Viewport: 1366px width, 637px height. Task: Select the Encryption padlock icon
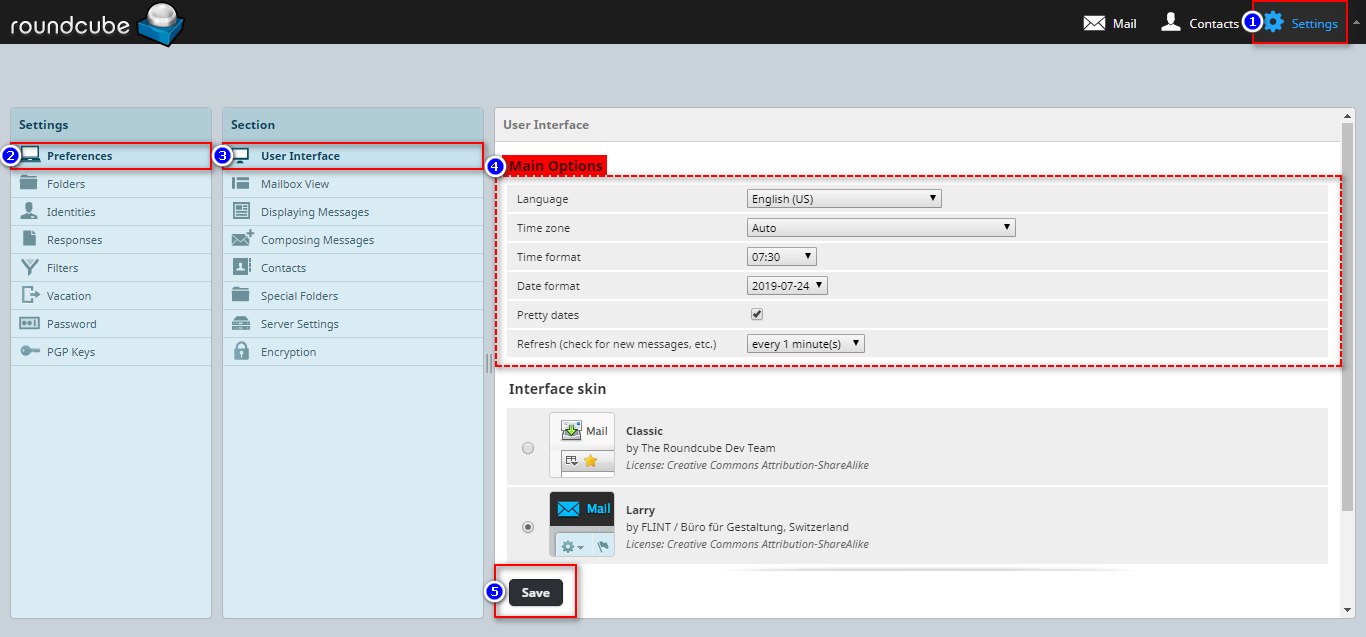click(x=241, y=352)
